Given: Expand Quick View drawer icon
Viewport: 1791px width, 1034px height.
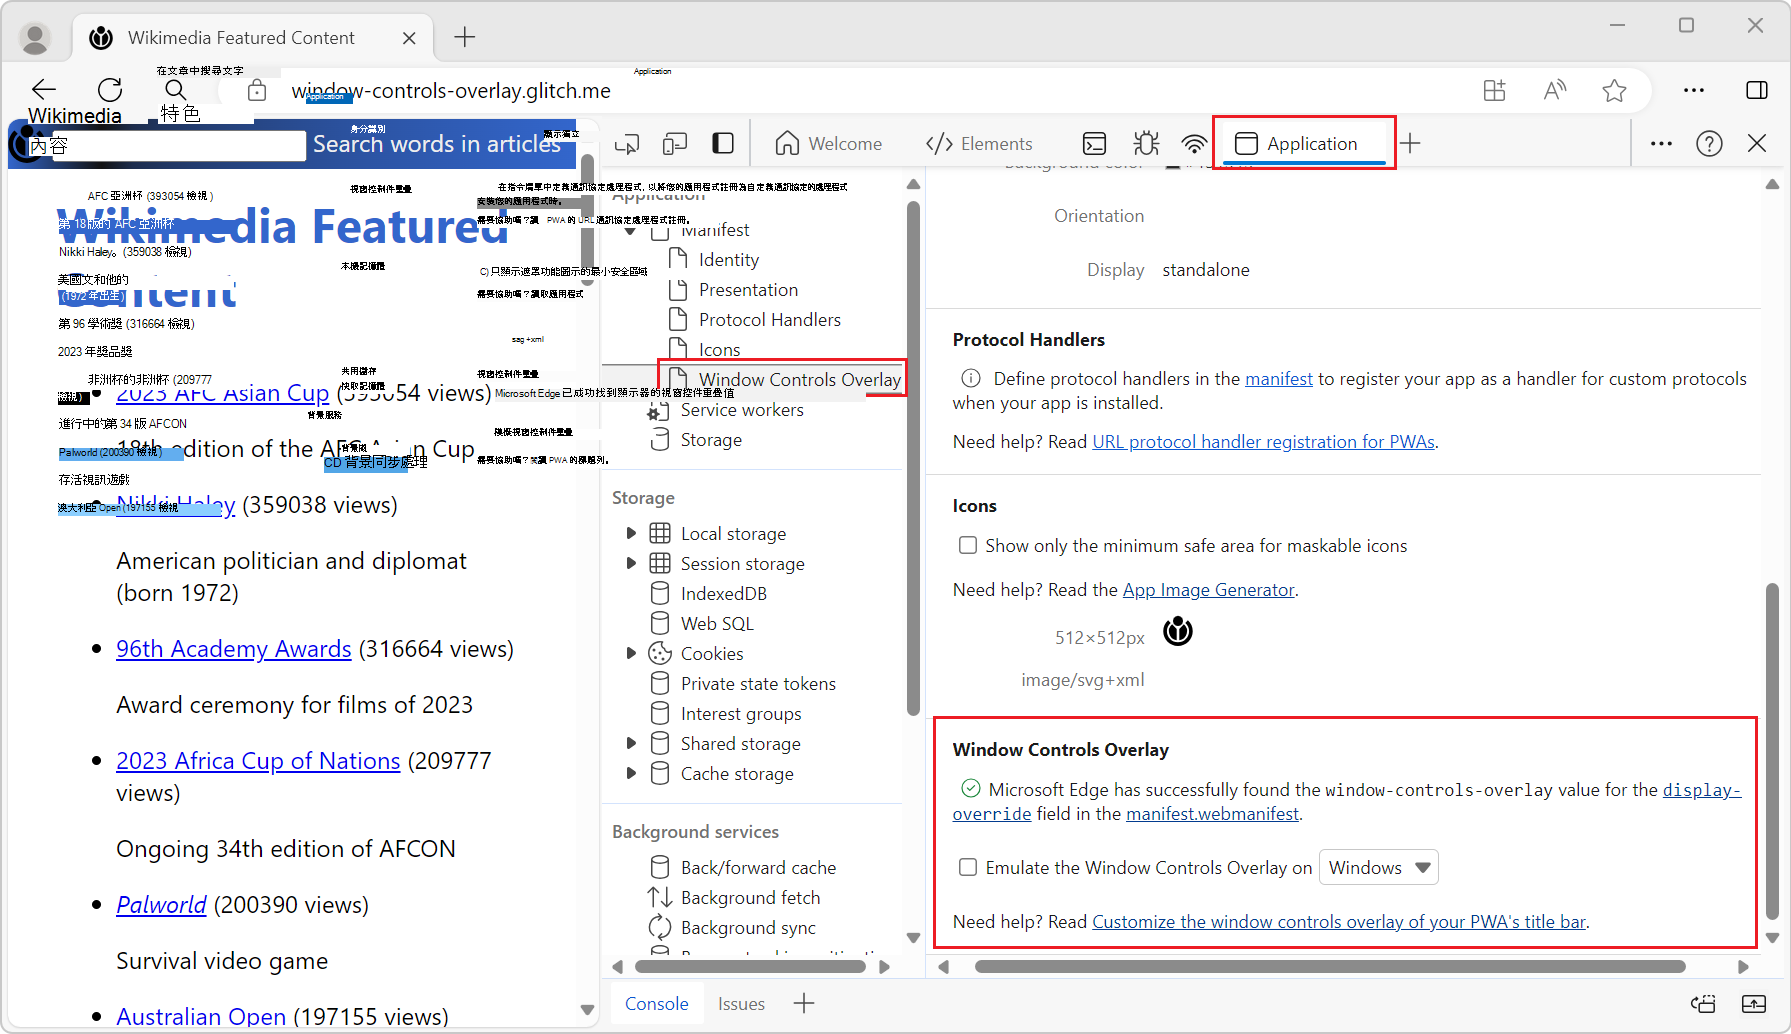Looking at the screenshot, I should pyautogui.click(x=1754, y=1003).
